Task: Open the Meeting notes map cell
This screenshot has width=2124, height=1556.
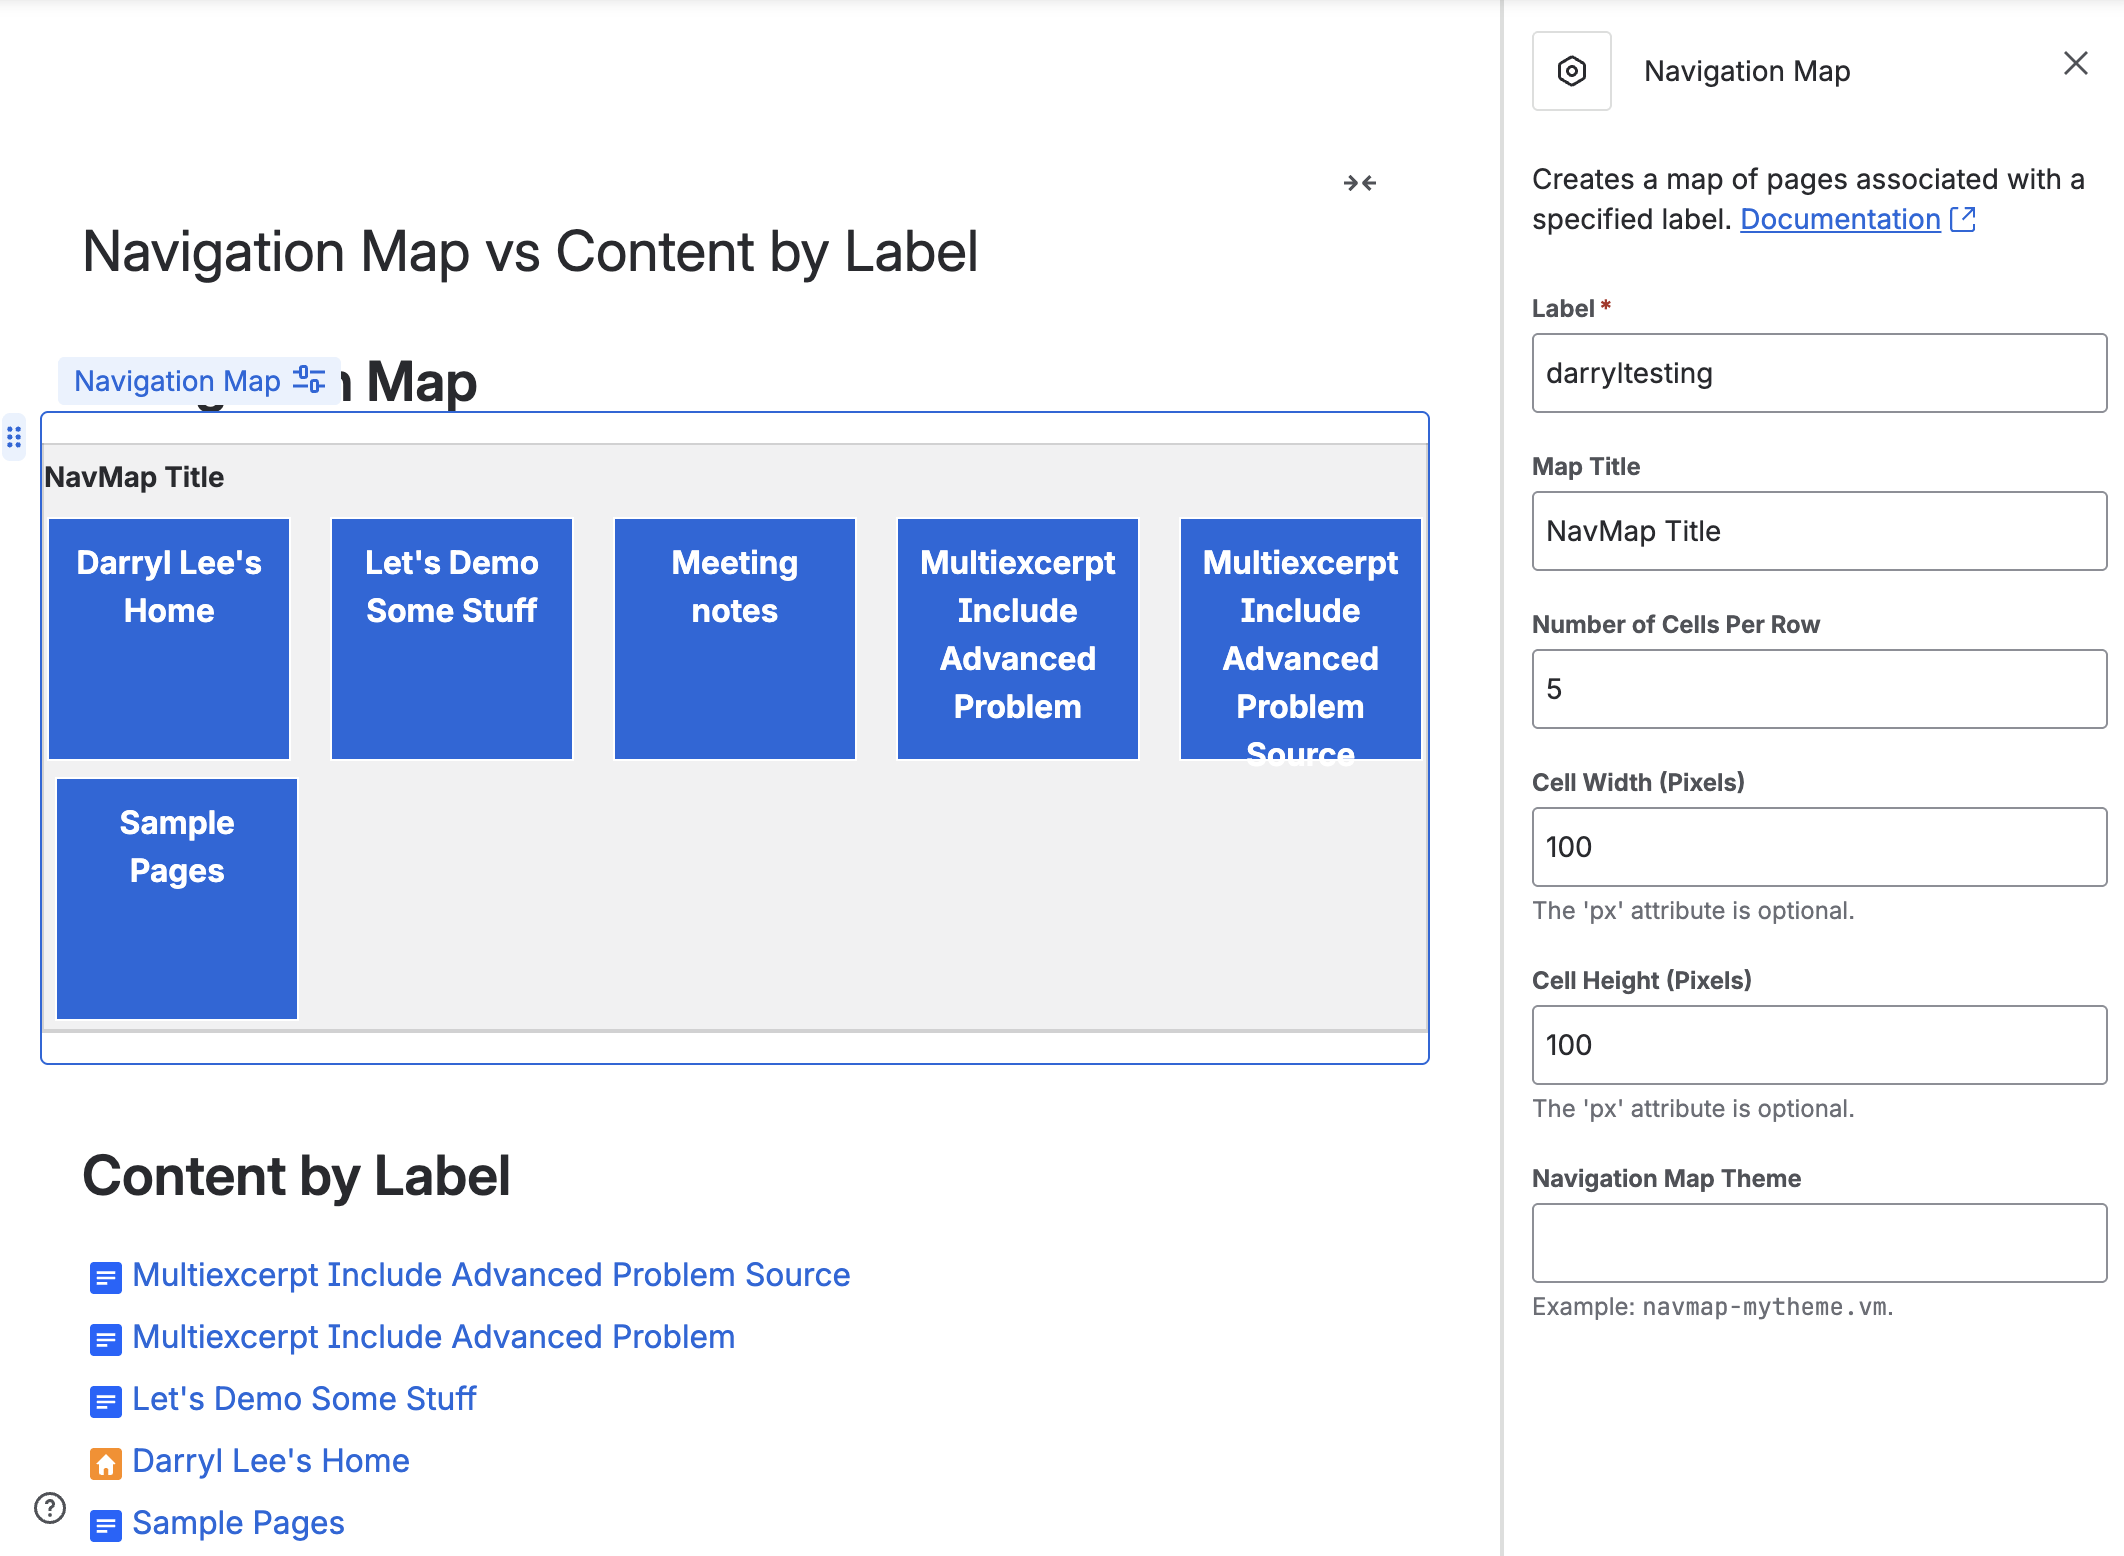Action: [x=735, y=639]
